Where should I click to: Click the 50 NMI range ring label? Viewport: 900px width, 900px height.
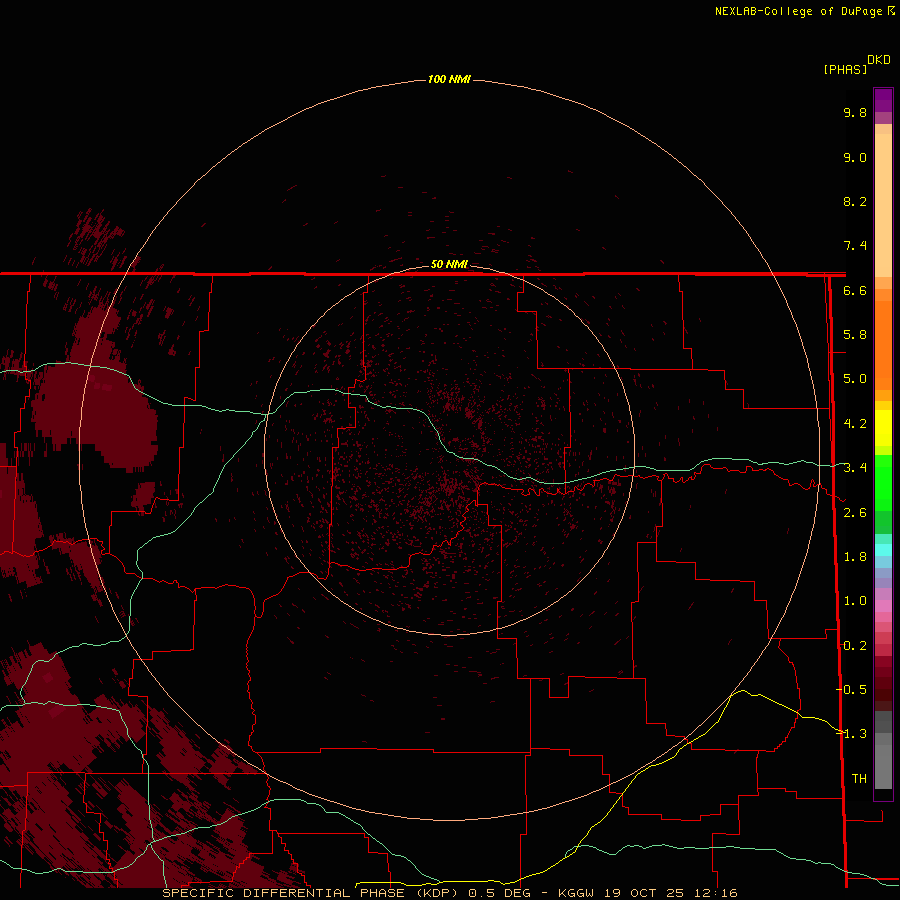click(449, 264)
